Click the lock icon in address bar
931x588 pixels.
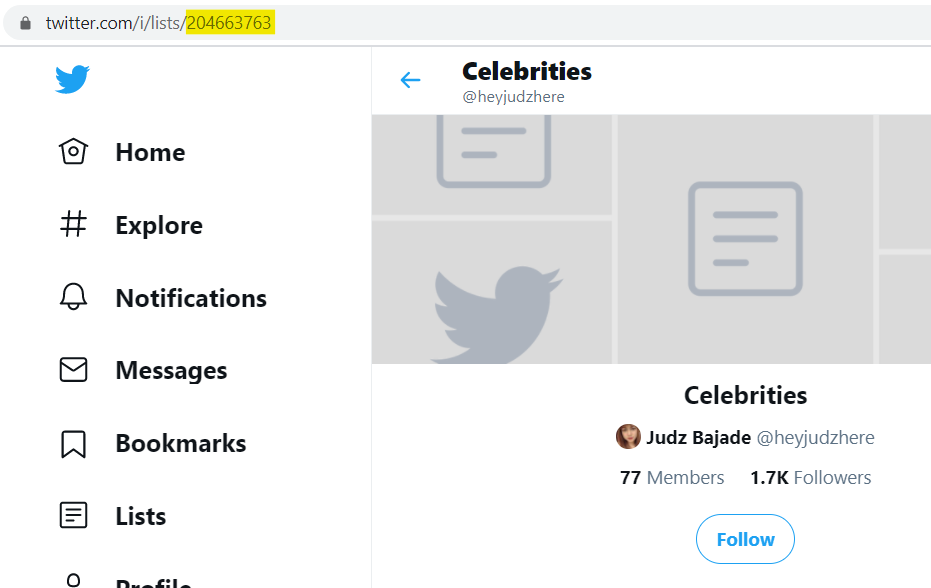point(25,23)
